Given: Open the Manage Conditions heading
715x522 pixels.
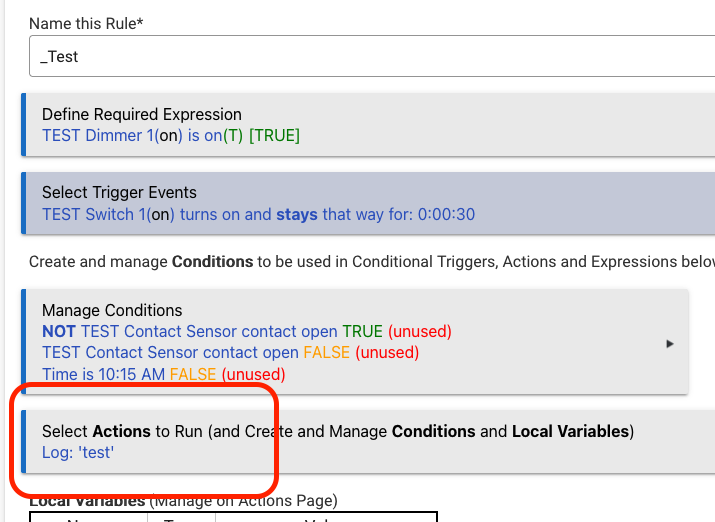Looking at the screenshot, I should point(112,310).
